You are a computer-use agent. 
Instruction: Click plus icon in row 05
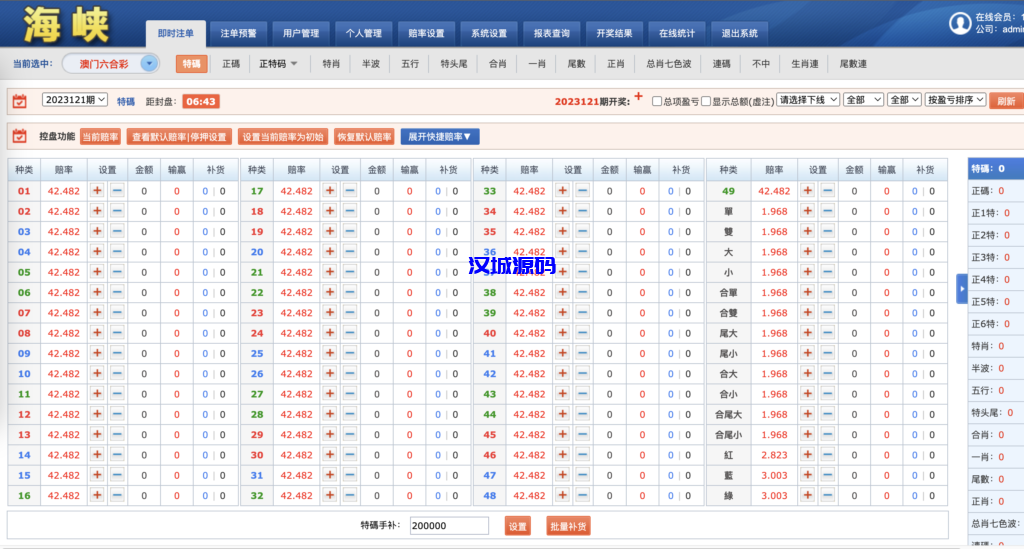point(97,272)
